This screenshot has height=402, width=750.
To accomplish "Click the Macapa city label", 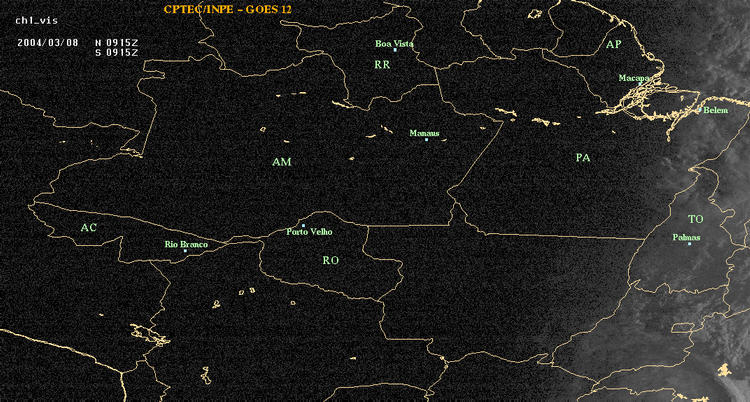I will point(634,78).
